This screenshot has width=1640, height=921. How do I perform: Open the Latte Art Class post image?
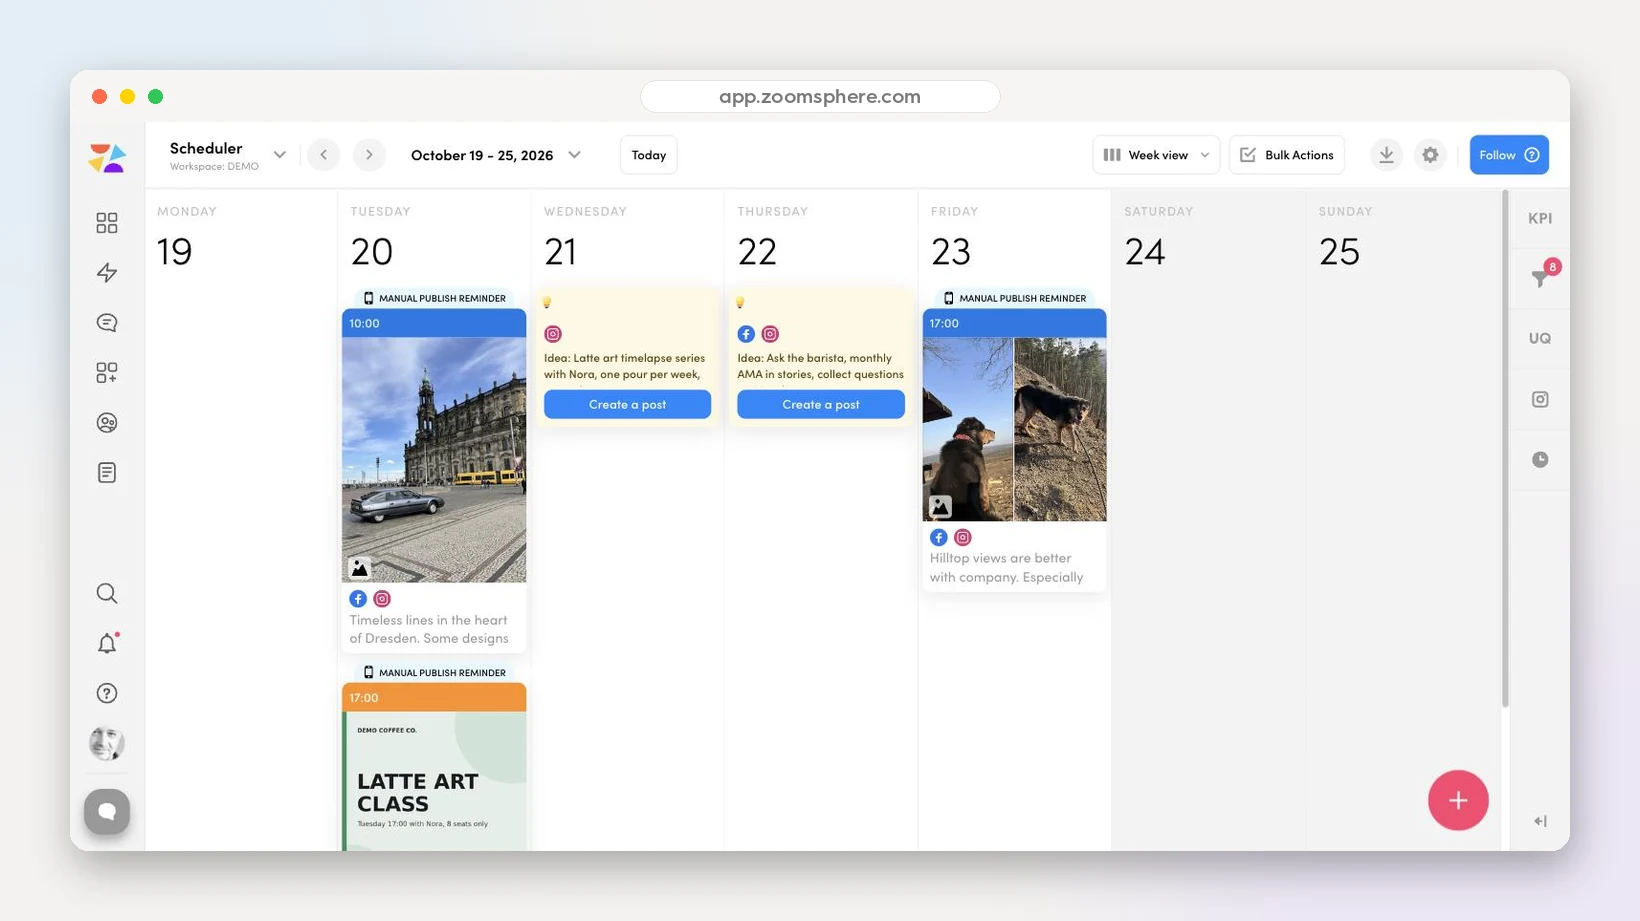point(434,781)
